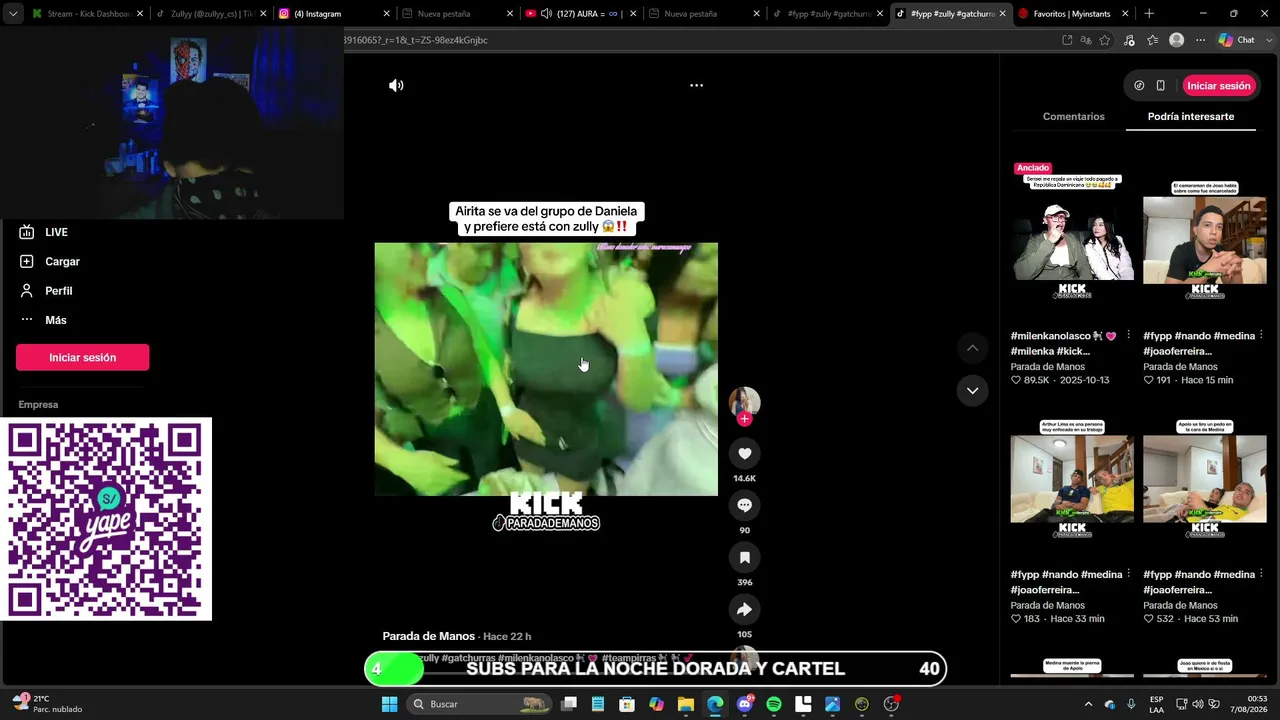The width and height of the screenshot is (1280, 720).
Task: Open the Windows Start menu
Action: click(389, 704)
